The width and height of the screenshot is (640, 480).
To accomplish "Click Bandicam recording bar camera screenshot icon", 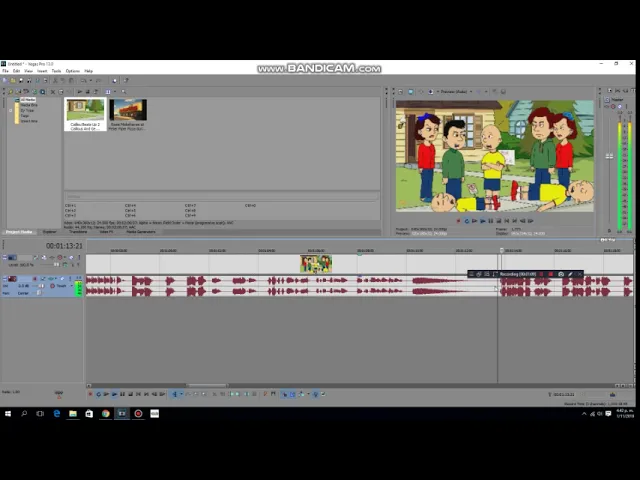I will (x=561, y=274).
